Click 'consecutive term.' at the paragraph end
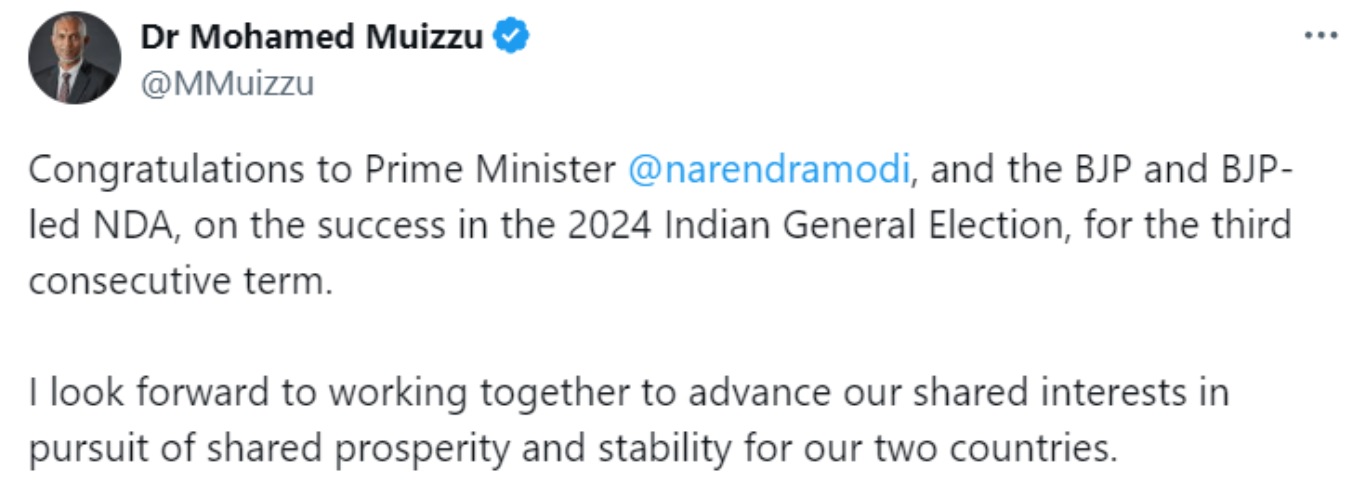Viewport: 1357px width, 485px height. (179, 281)
